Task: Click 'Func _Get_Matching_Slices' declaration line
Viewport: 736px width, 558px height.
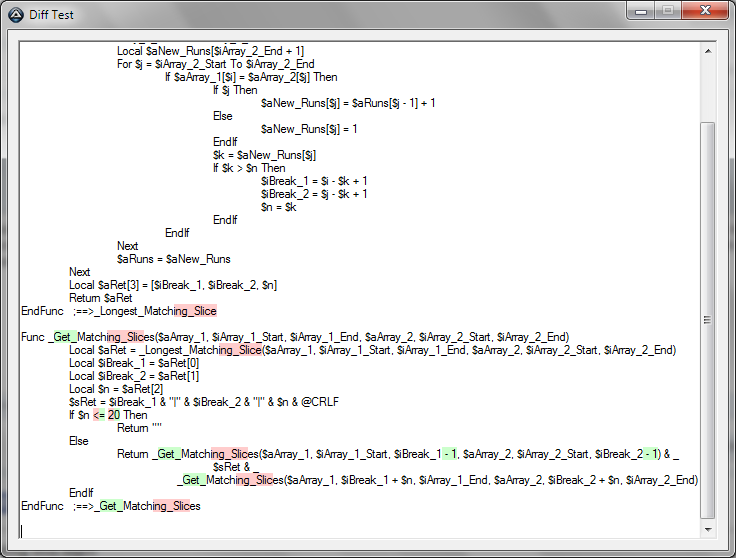Action: 295,337
